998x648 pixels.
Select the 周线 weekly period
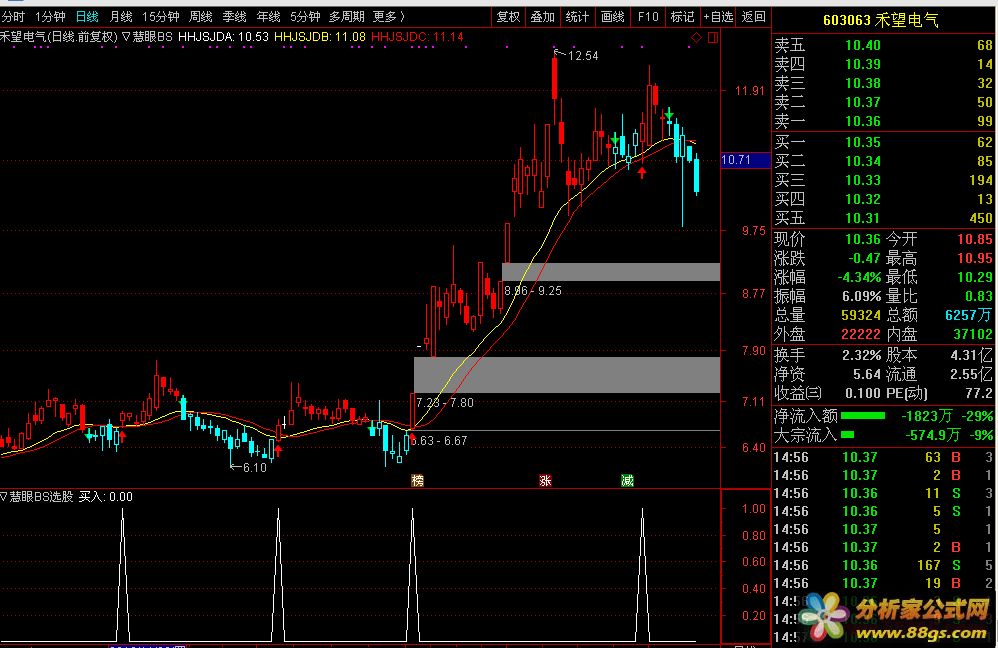tap(200, 17)
